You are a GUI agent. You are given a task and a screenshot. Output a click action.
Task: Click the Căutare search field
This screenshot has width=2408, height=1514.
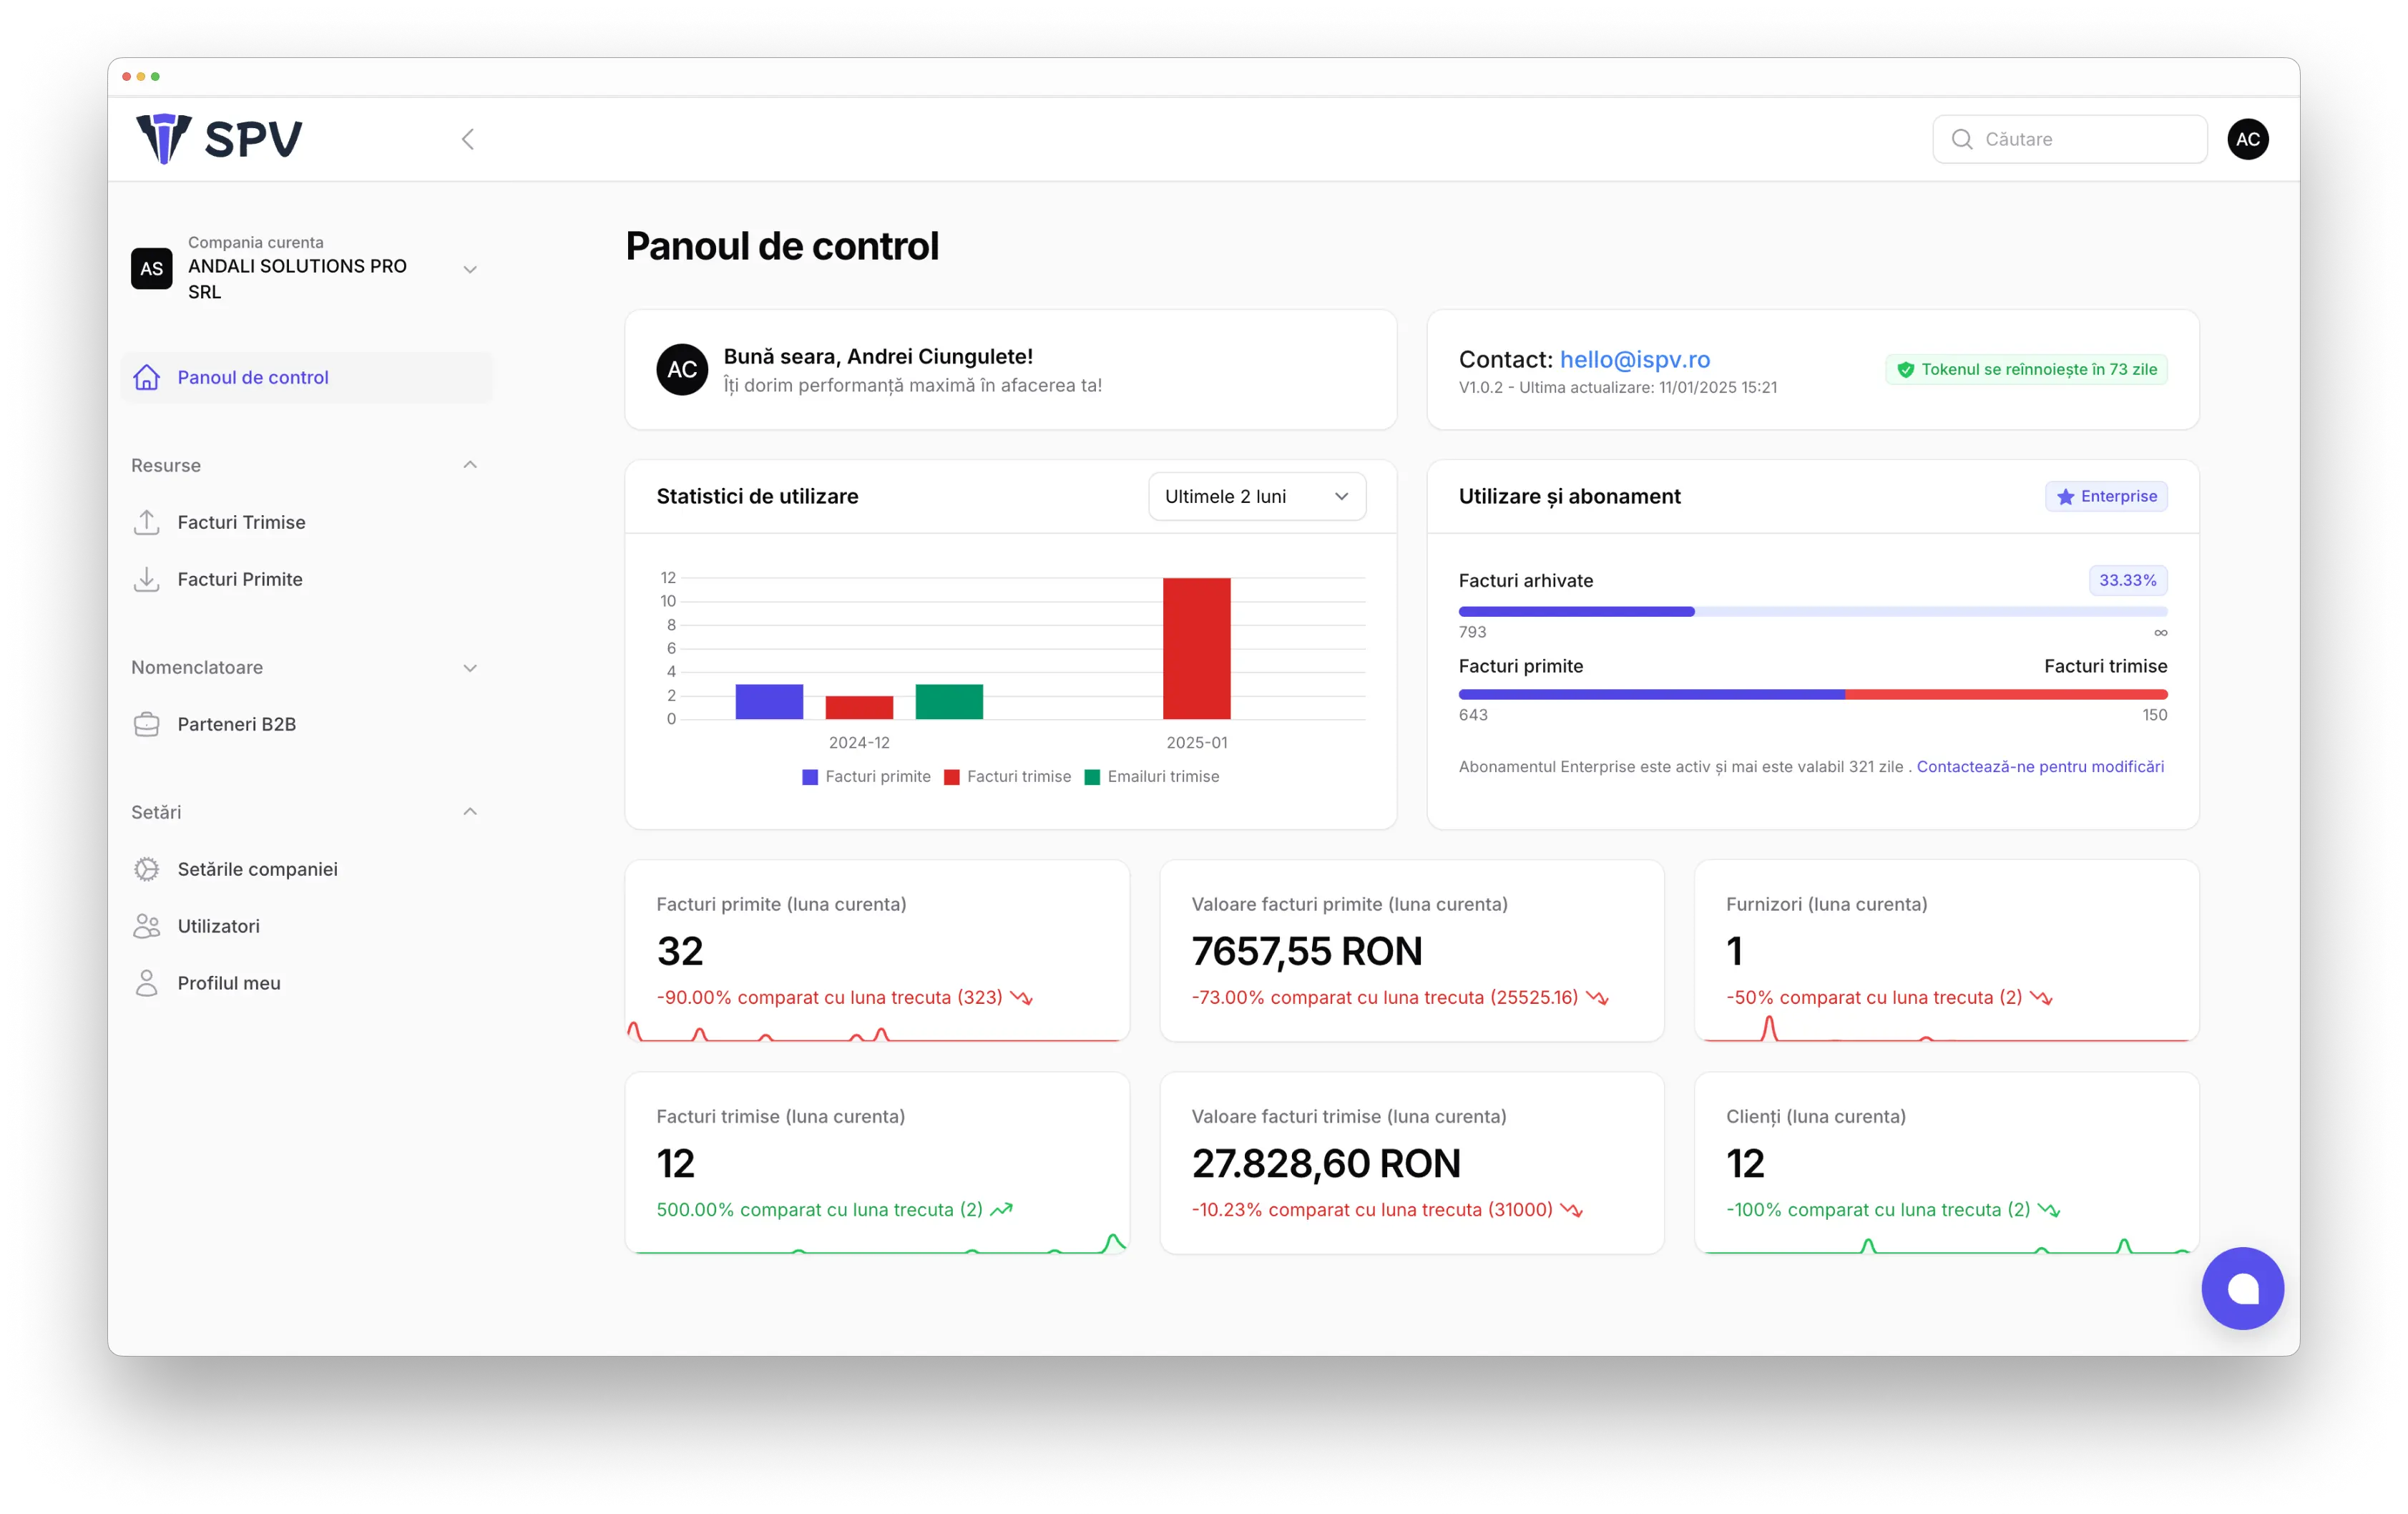pos(2069,139)
